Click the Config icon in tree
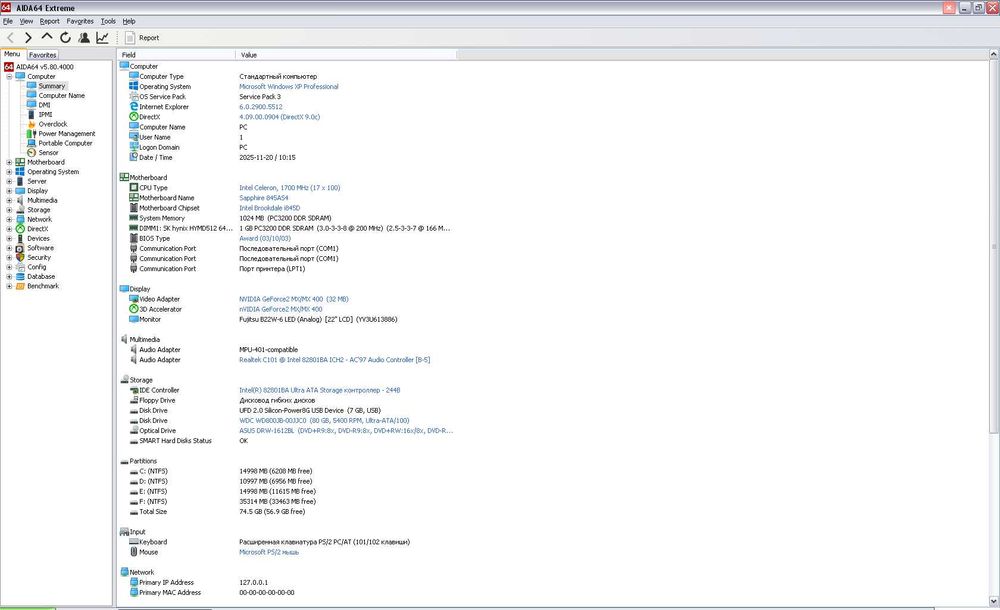Image resolution: width=1000 pixels, height=610 pixels. pos(20,267)
